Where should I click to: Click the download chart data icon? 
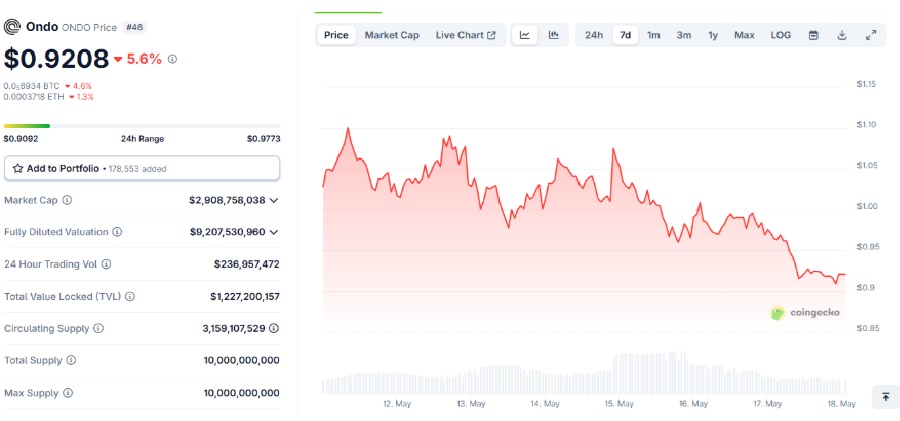[x=842, y=35]
